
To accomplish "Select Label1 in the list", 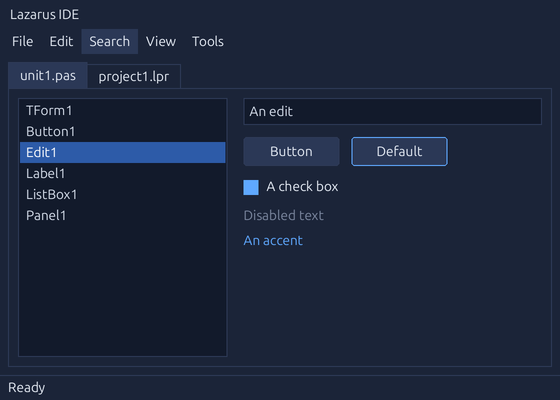I will pyautogui.click(x=122, y=174).
